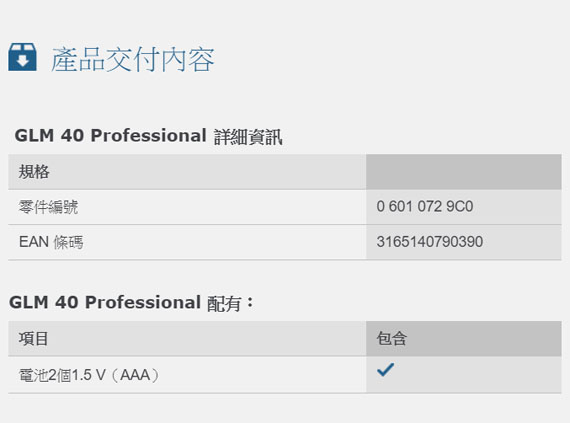Click the 零件編號 row label
The image size is (570, 423).
point(48,207)
